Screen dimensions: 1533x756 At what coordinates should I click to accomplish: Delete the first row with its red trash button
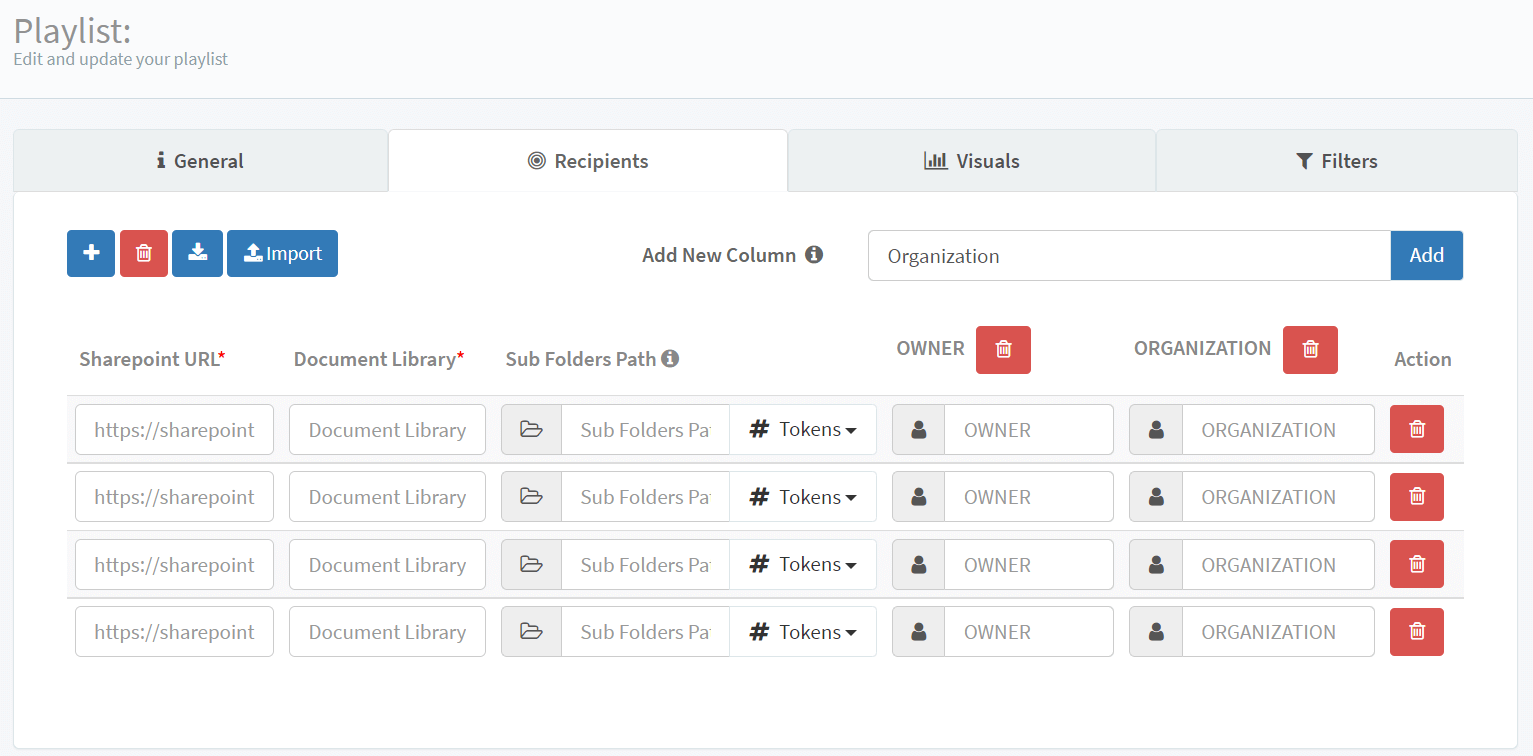1416,429
